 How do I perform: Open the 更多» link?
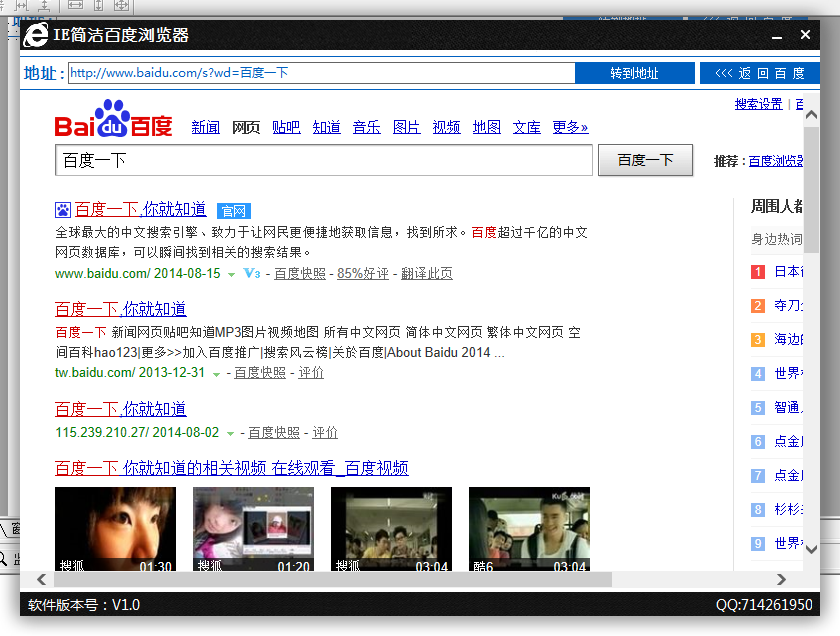pos(570,128)
